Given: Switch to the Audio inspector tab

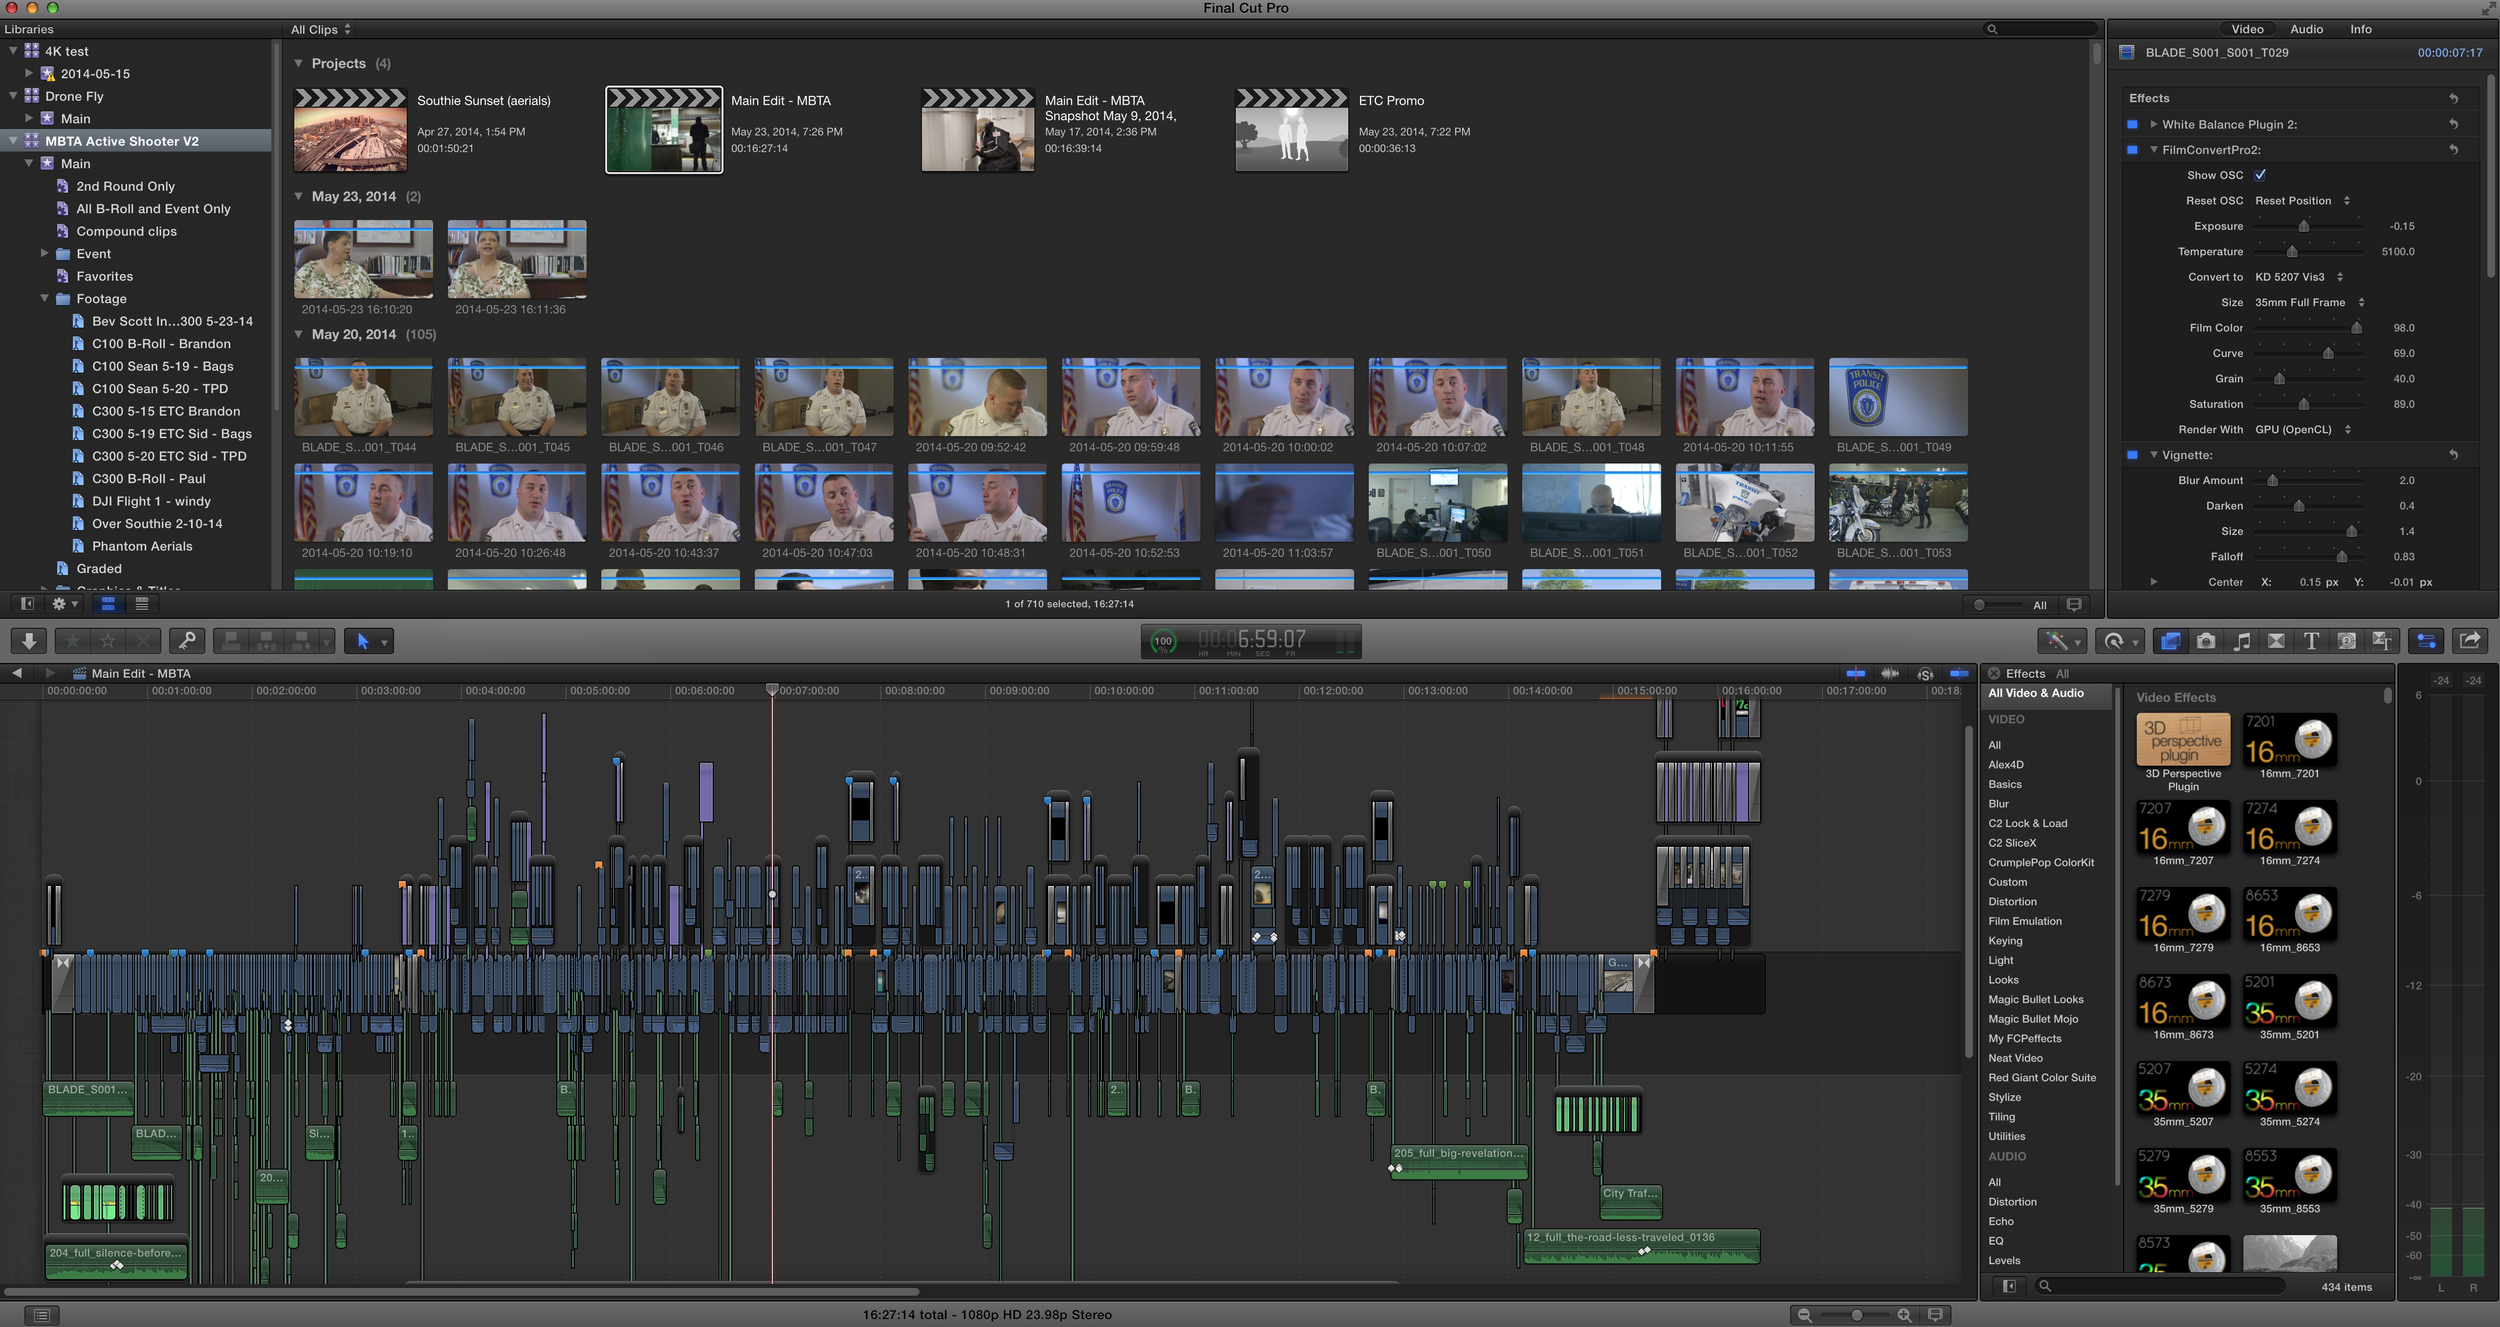Looking at the screenshot, I should [2306, 30].
